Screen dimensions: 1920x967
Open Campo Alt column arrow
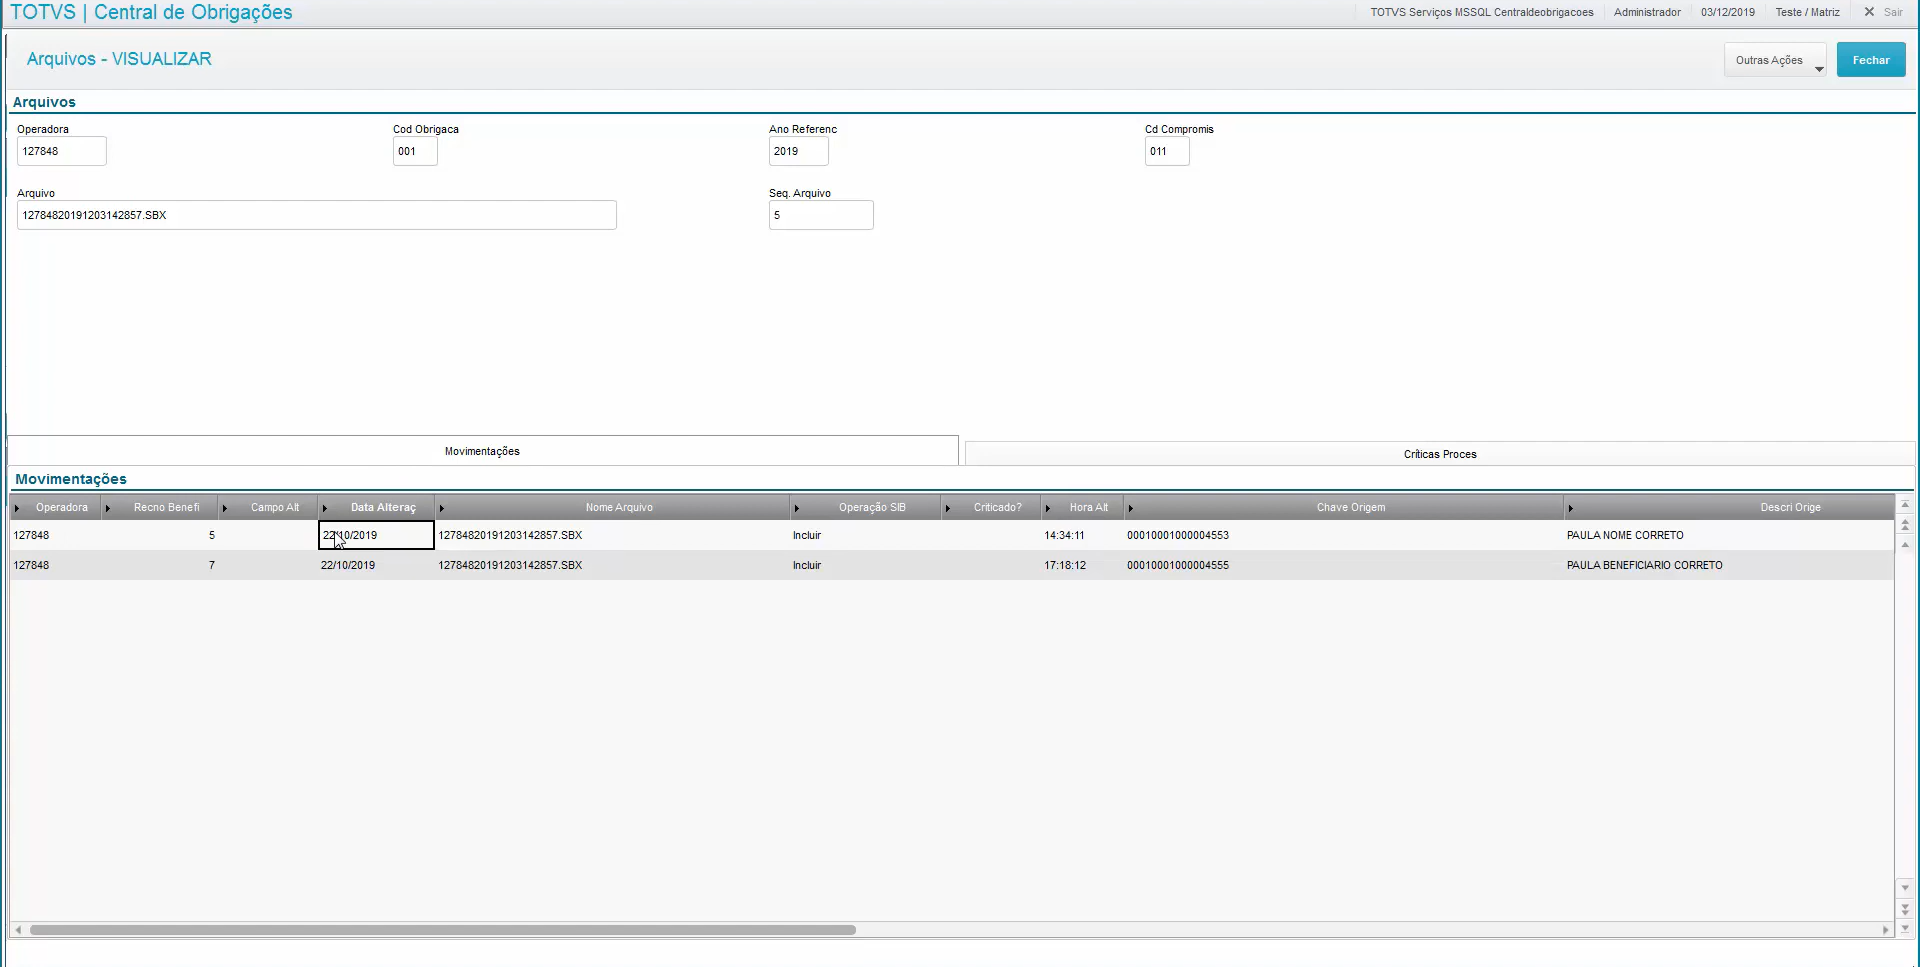click(224, 508)
